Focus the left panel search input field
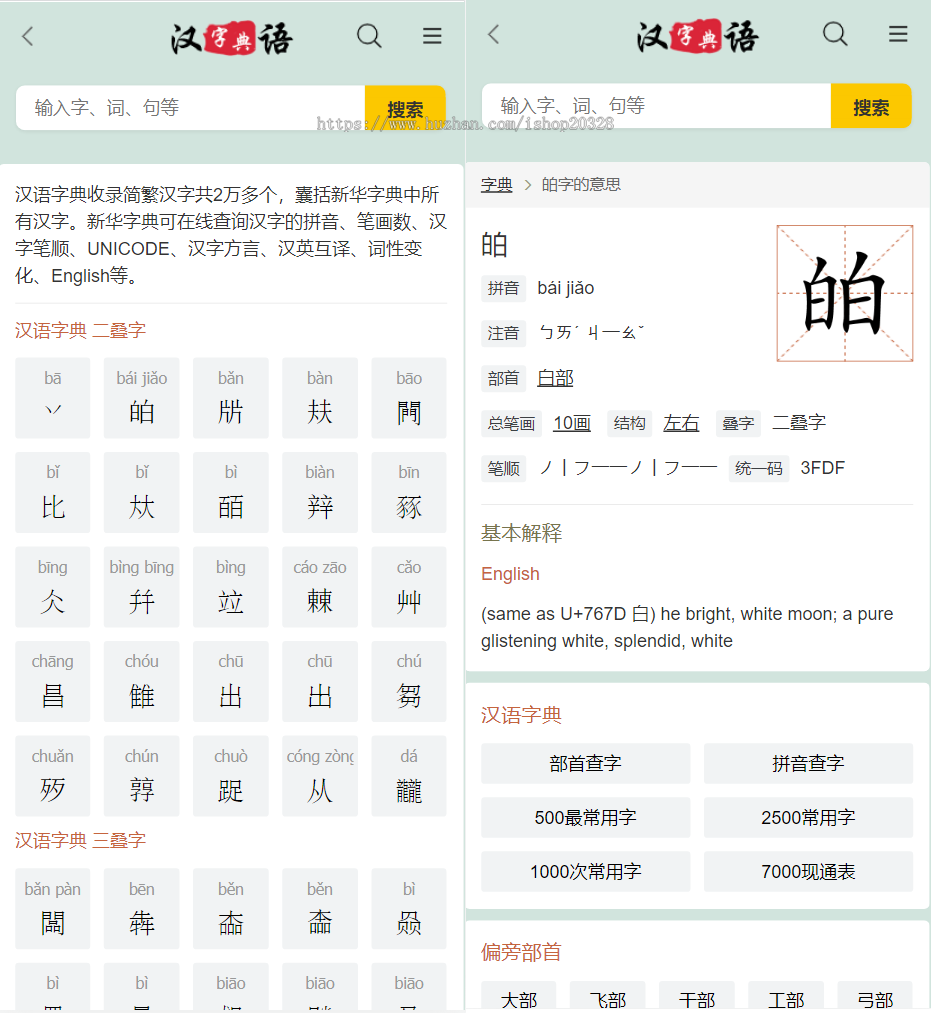 pyautogui.click(x=191, y=108)
